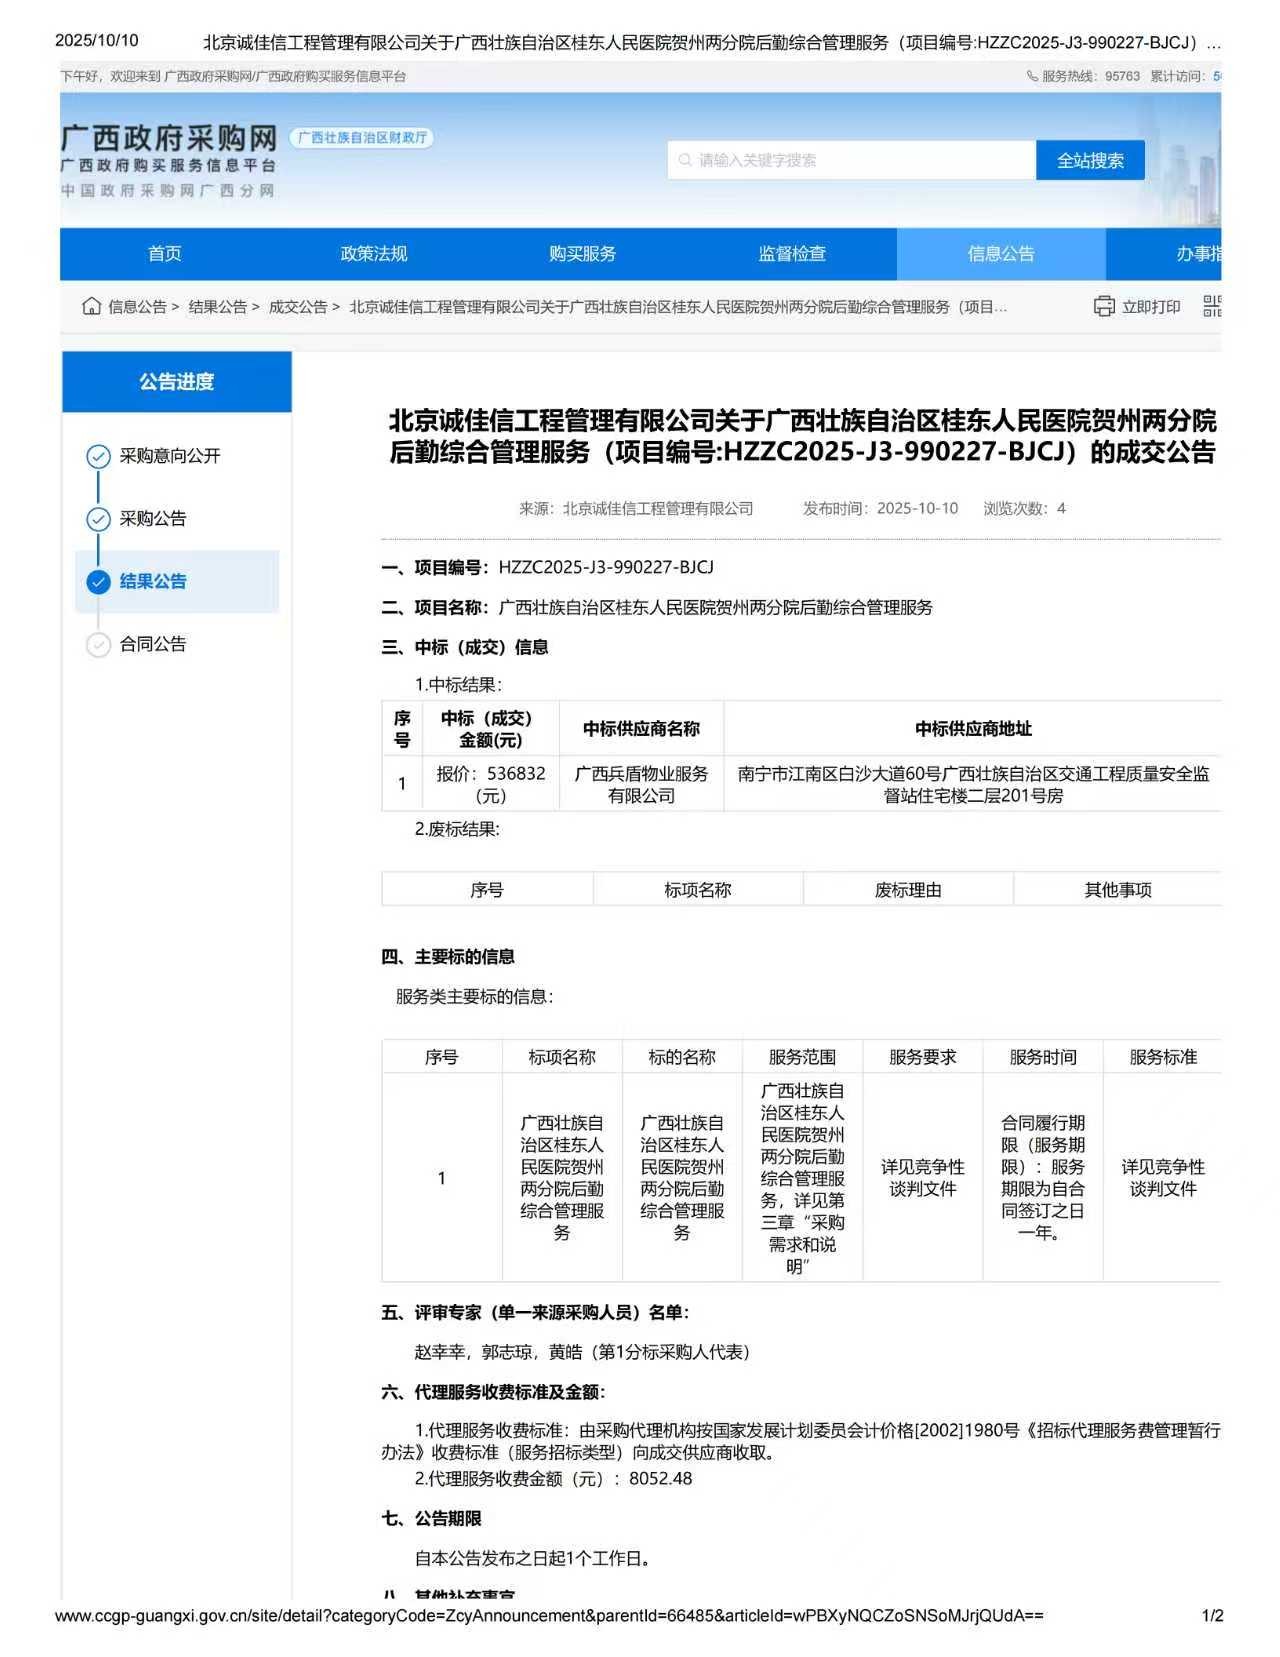1280x1657 pixels.
Task: Click the 结果公告 checked step indicator
Action: [98, 582]
